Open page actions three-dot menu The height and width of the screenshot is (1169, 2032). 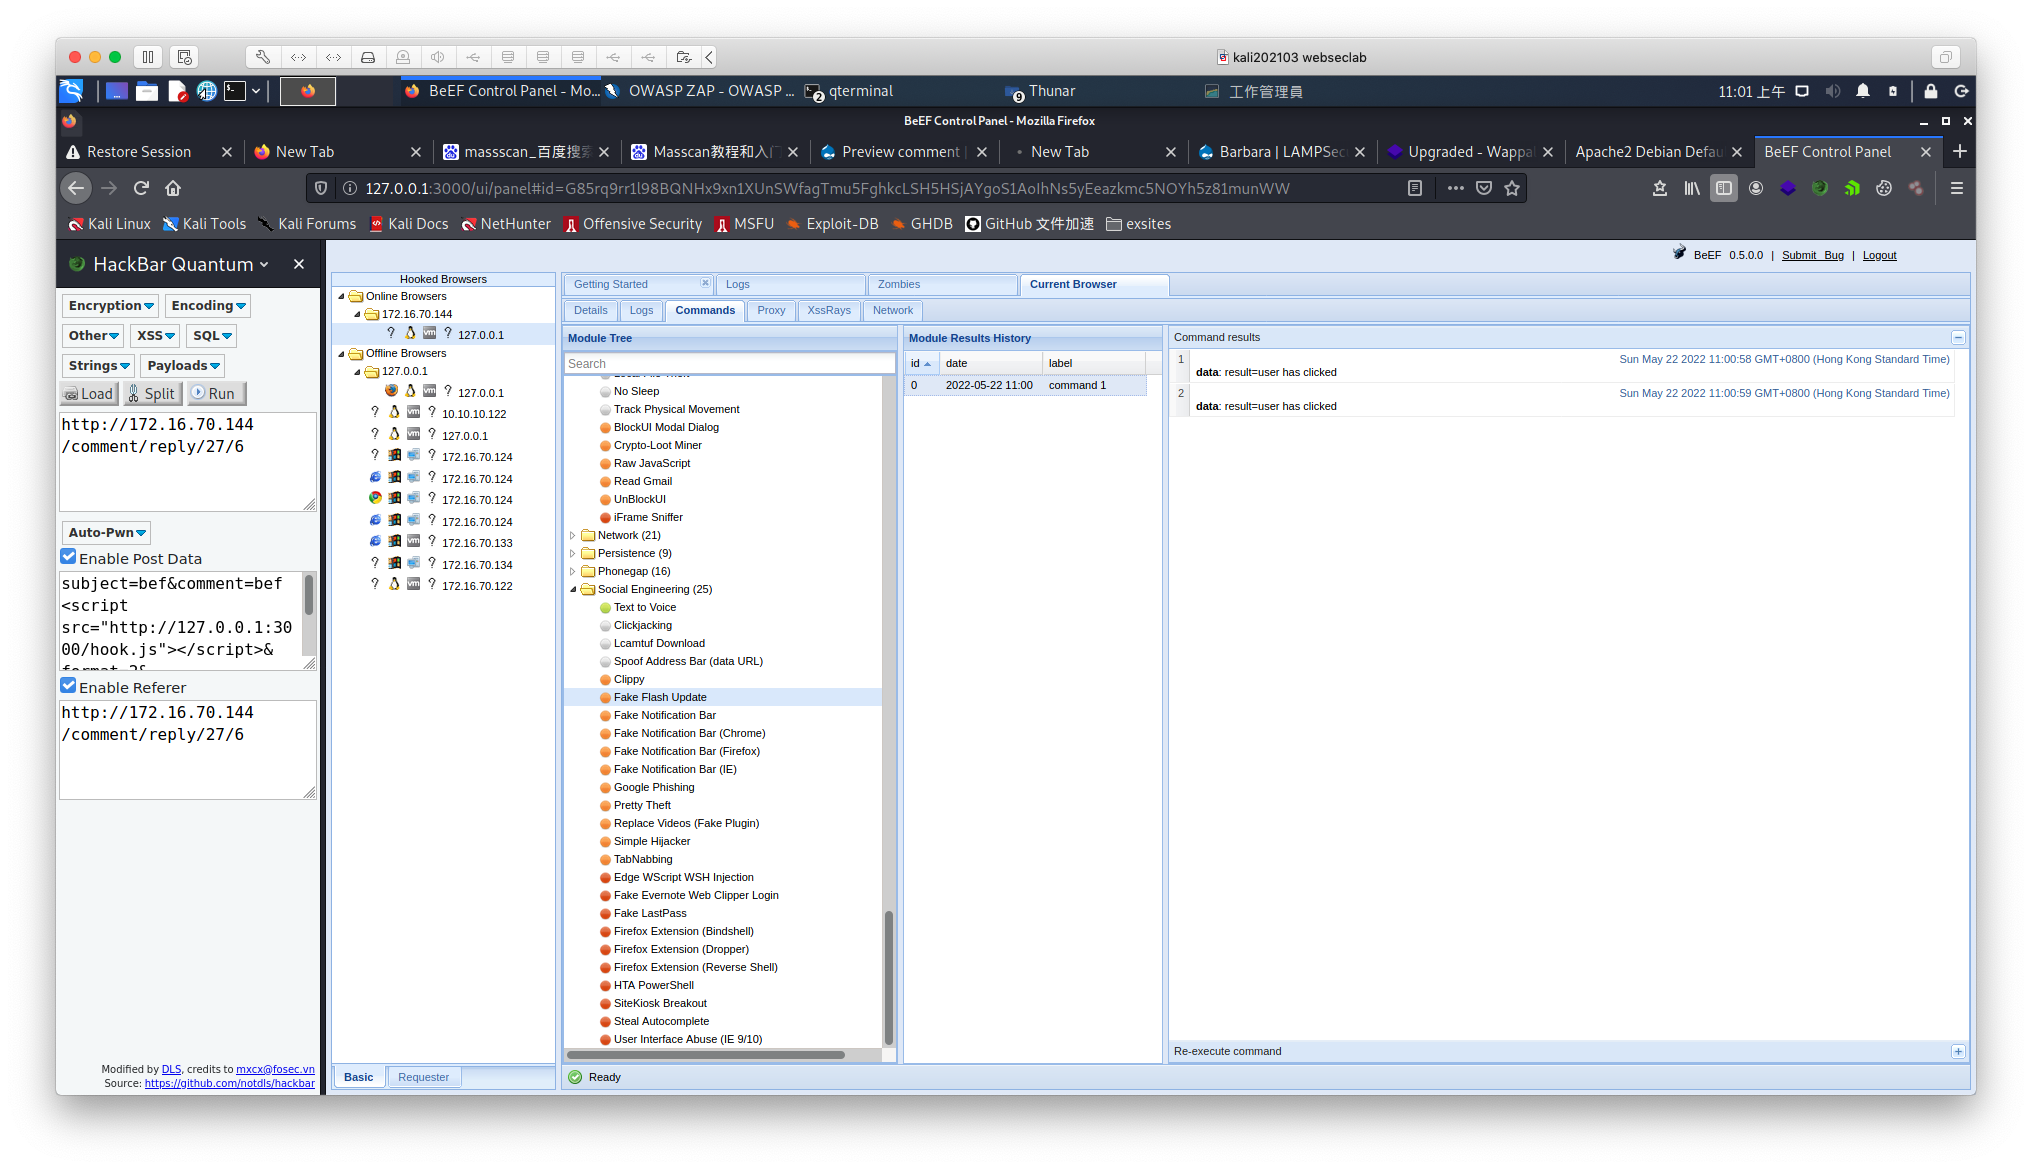pos(1455,188)
